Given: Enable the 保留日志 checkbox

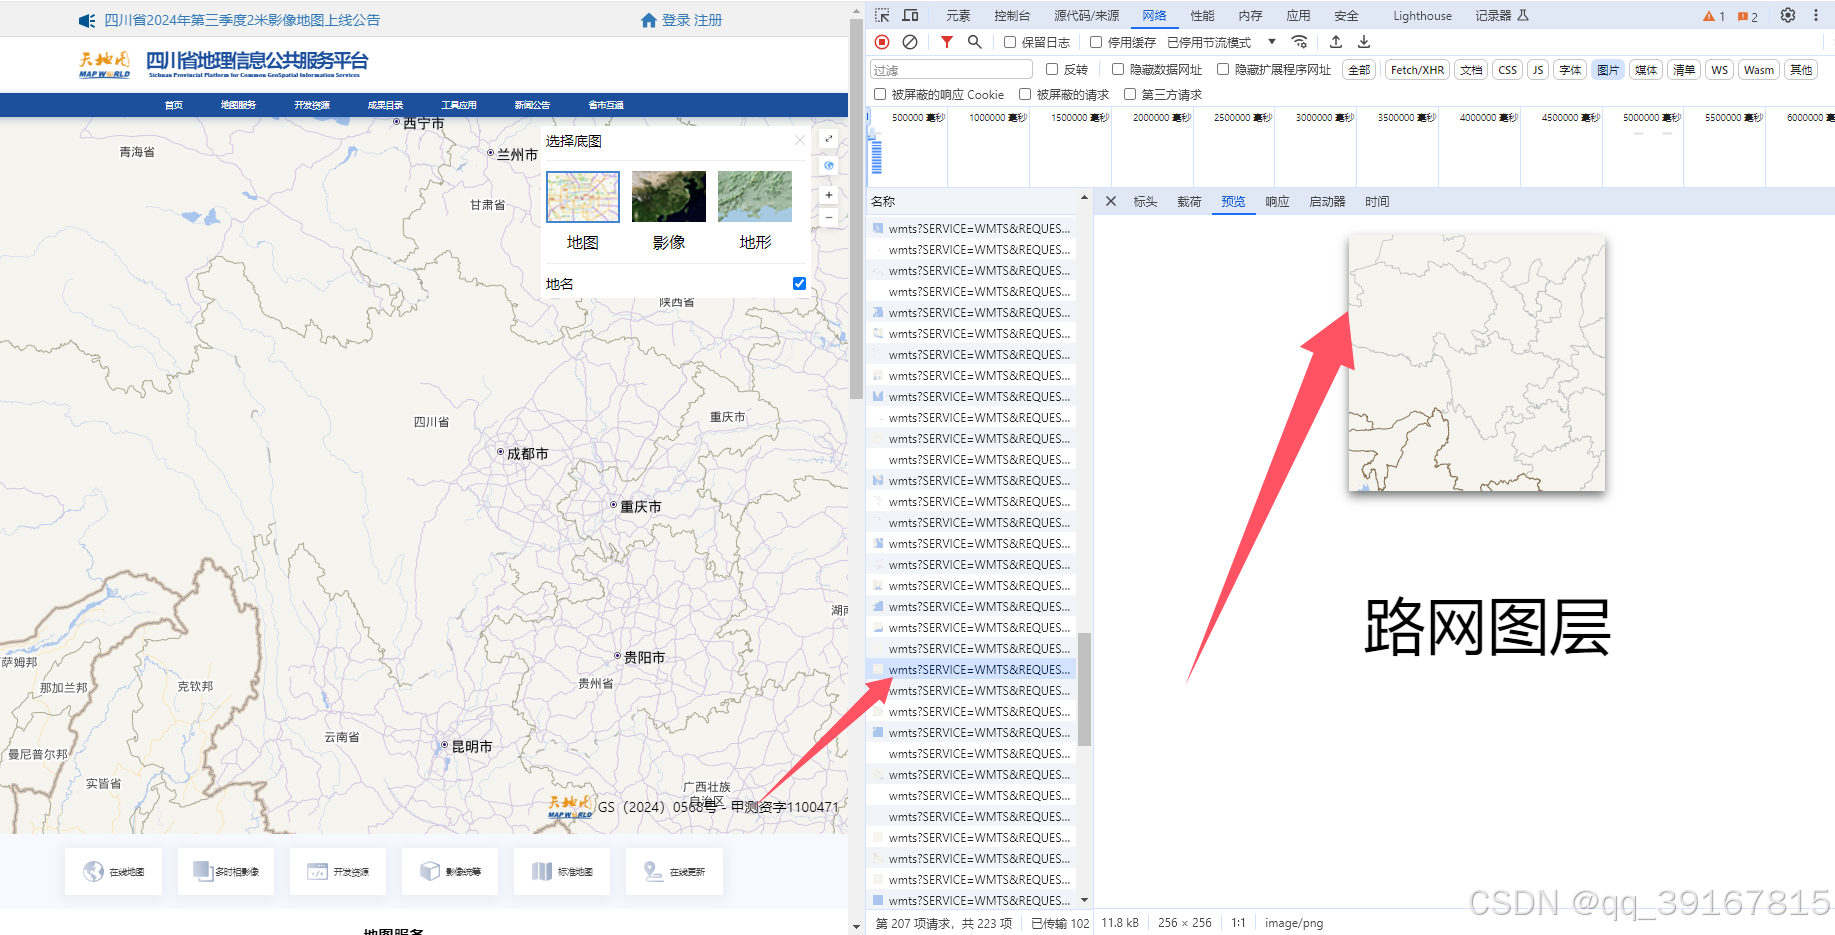Looking at the screenshot, I should pyautogui.click(x=1010, y=42).
